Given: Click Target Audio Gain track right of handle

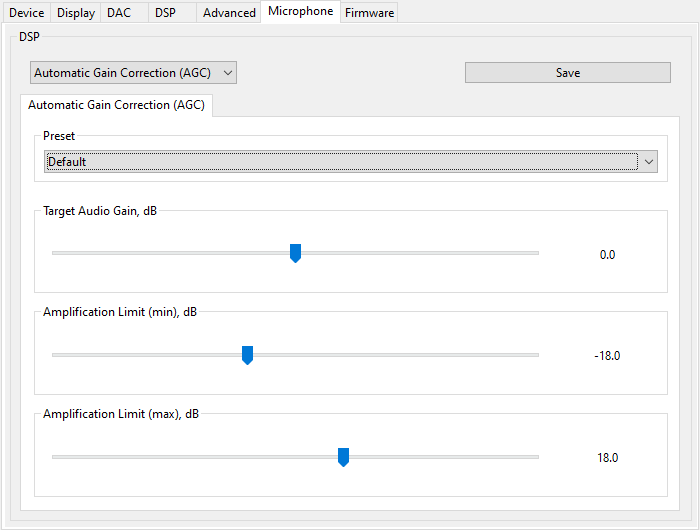Looking at the screenshot, I should 420,253.
